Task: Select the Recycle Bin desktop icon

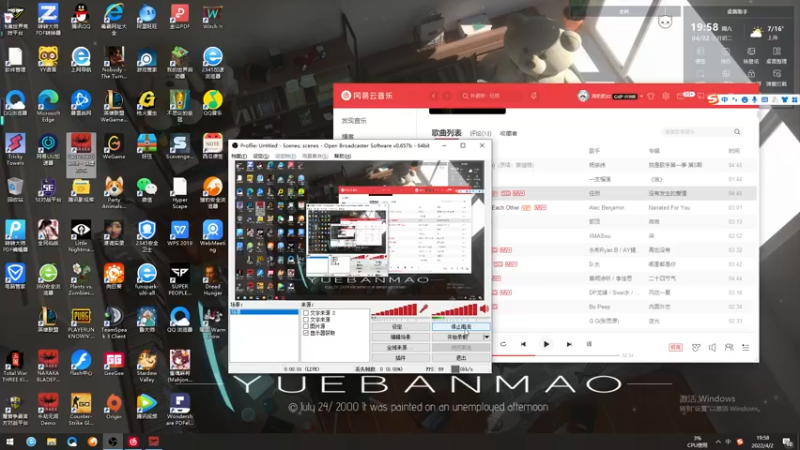Action: pos(15,190)
